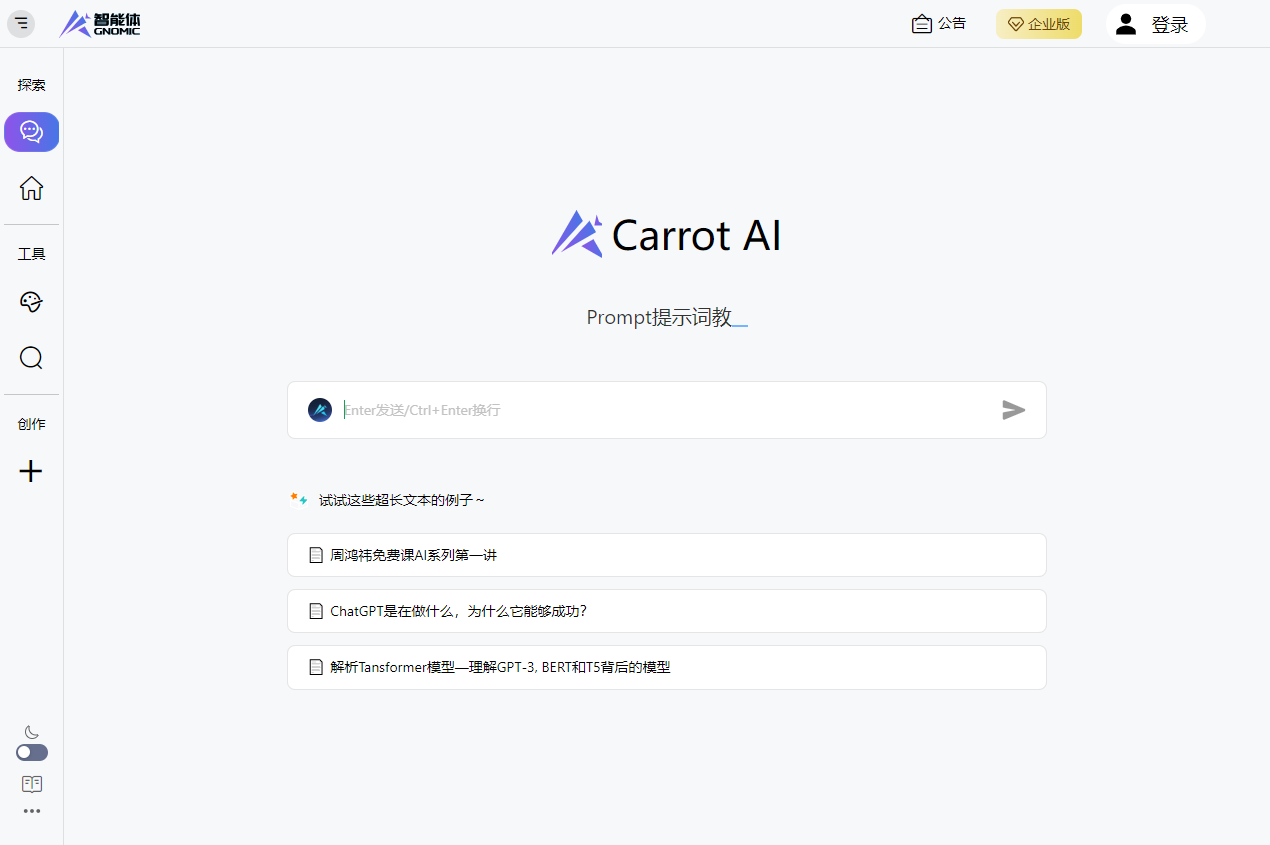Click the Prompt提示词教 subtitle text
The width and height of the screenshot is (1270, 845).
coord(659,318)
